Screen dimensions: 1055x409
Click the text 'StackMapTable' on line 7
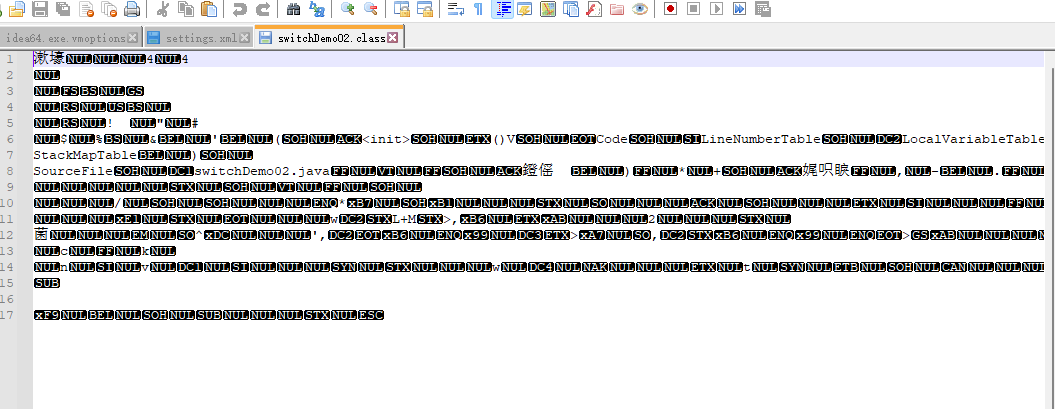(x=85, y=155)
